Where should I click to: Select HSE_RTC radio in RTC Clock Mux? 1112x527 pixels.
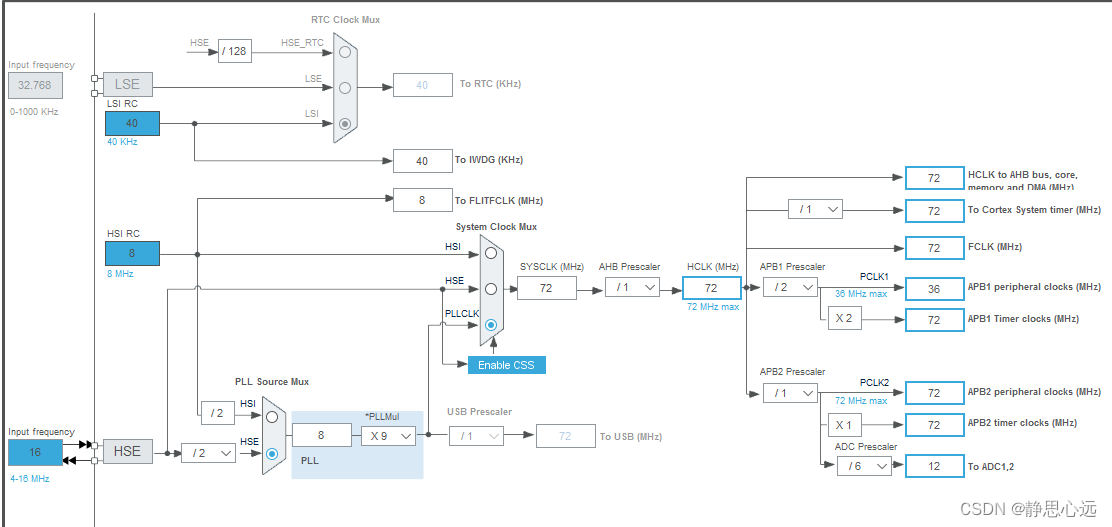tap(345, 52)
